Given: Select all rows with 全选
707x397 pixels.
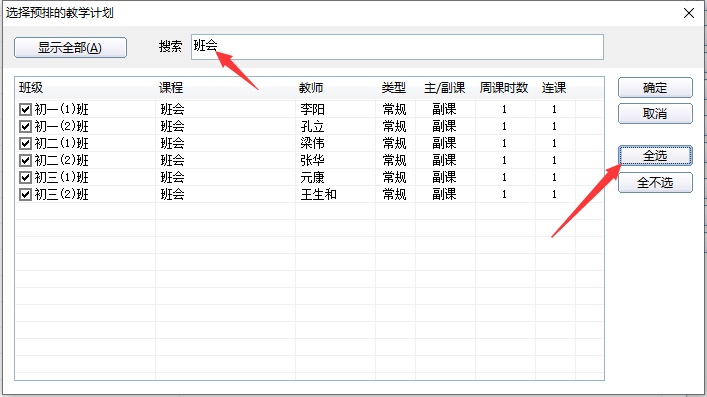Looking at the screenshot, I should 655,156.
